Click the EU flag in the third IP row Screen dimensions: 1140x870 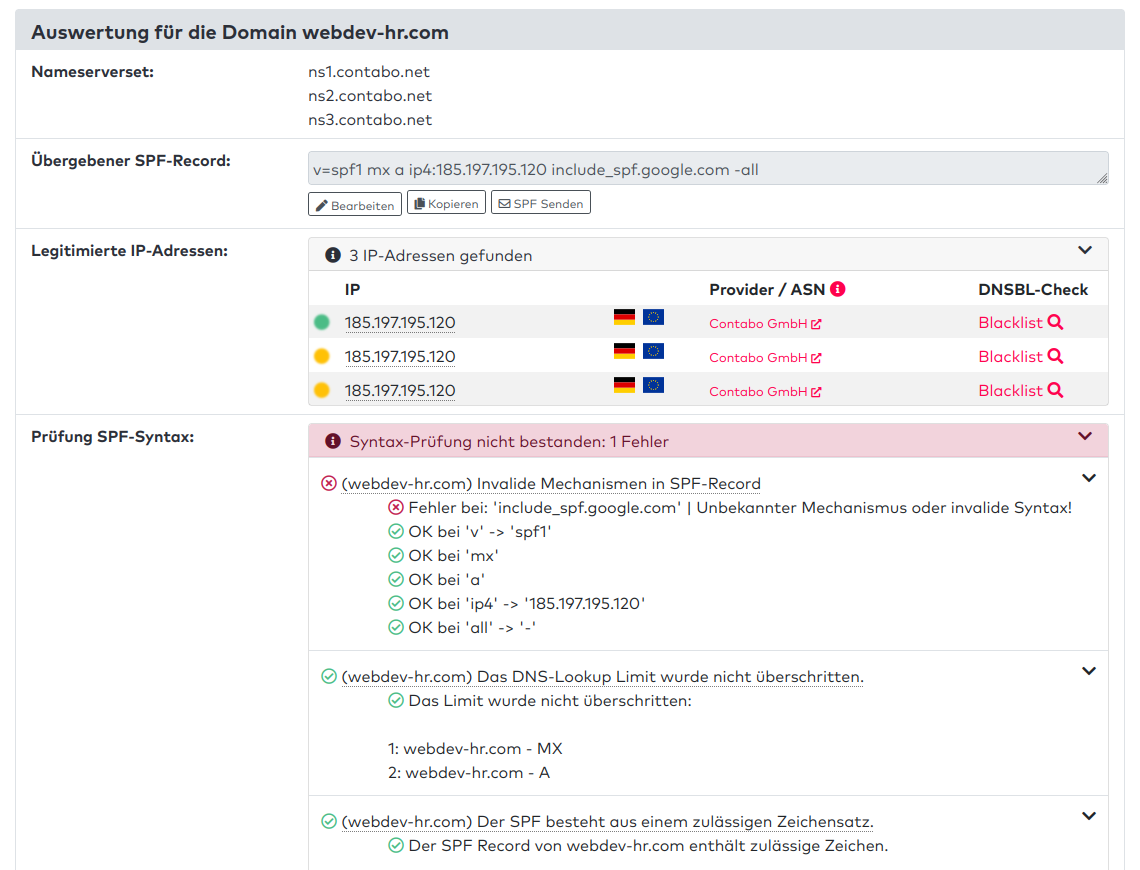(x=653, y=385)
